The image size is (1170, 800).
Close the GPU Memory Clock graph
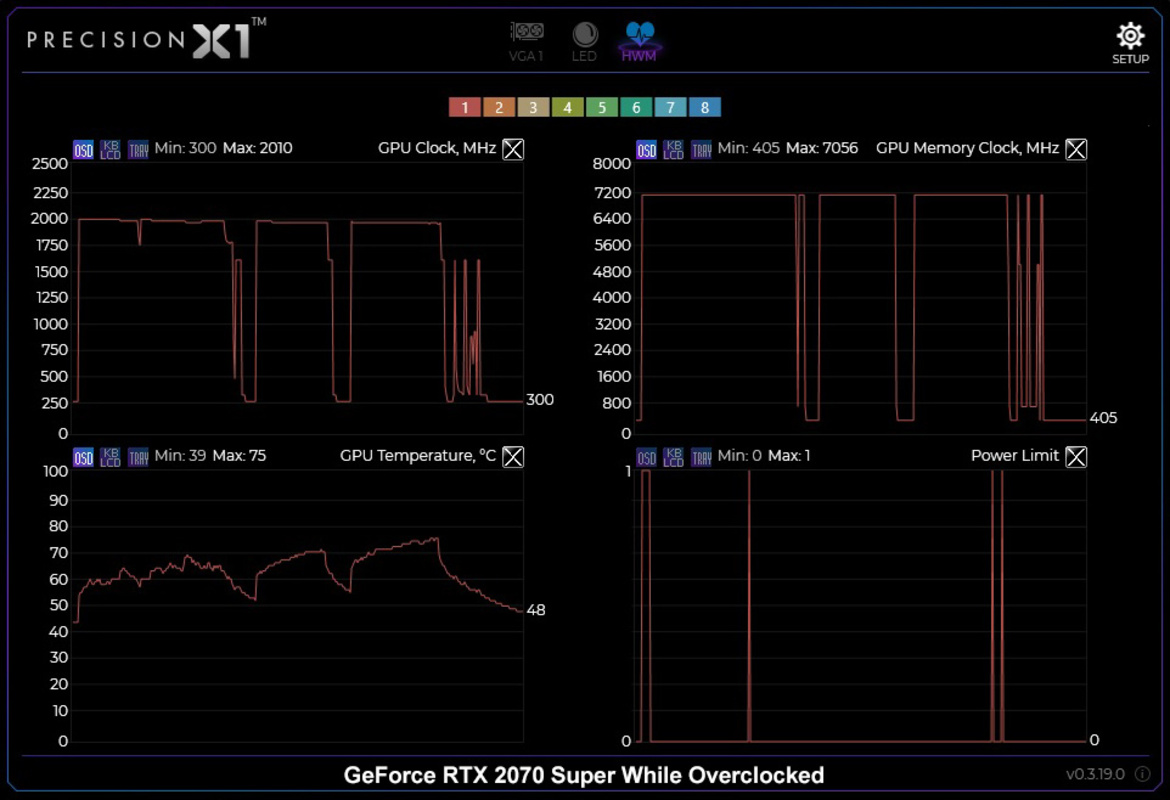pos(1076,149)
